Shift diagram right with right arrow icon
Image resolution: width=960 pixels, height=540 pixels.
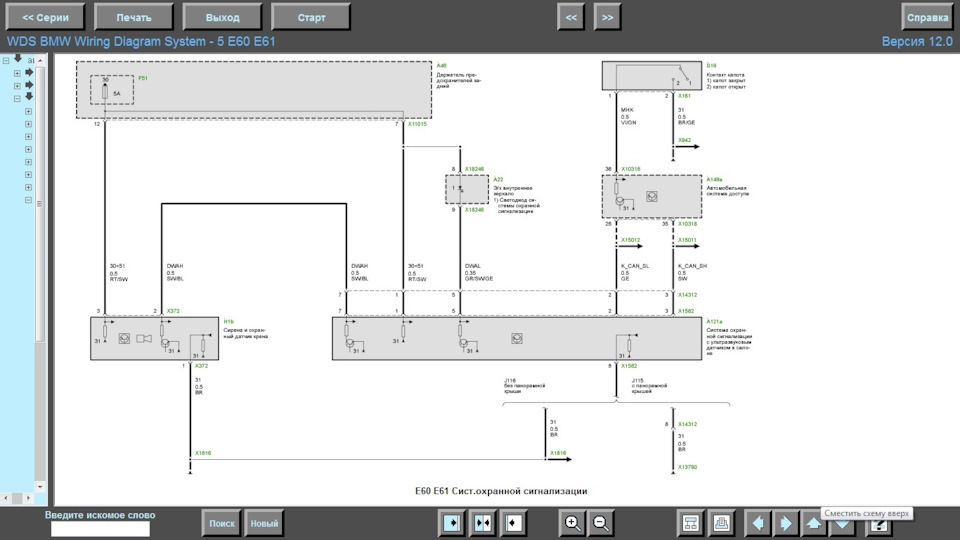(x=786, y=523)
